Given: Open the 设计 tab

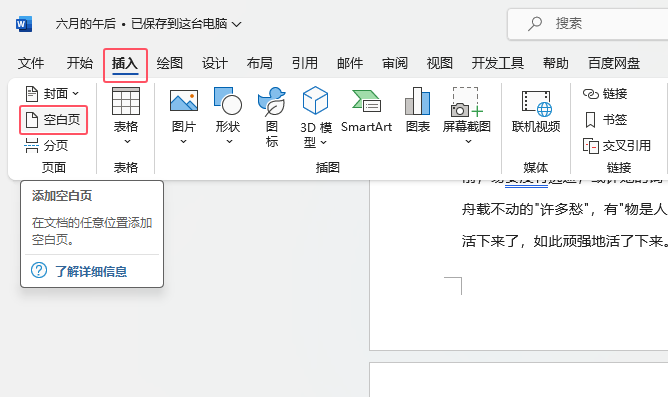Looking at the screenshot, I should coord(215,63).
